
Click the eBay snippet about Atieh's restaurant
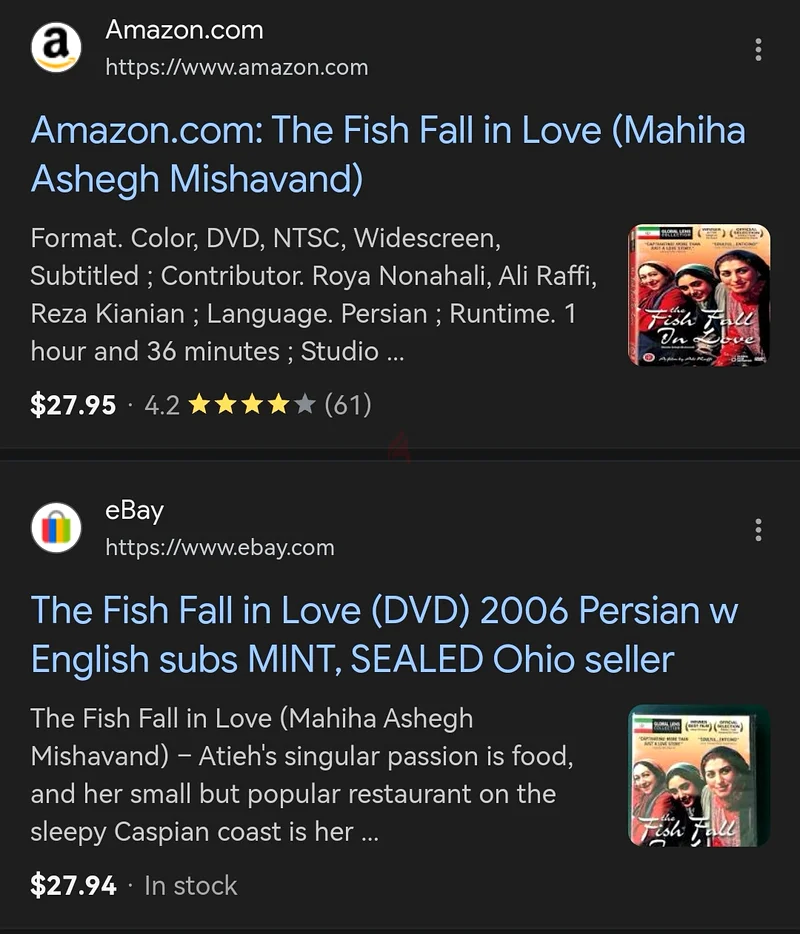(x=301, y=775)
